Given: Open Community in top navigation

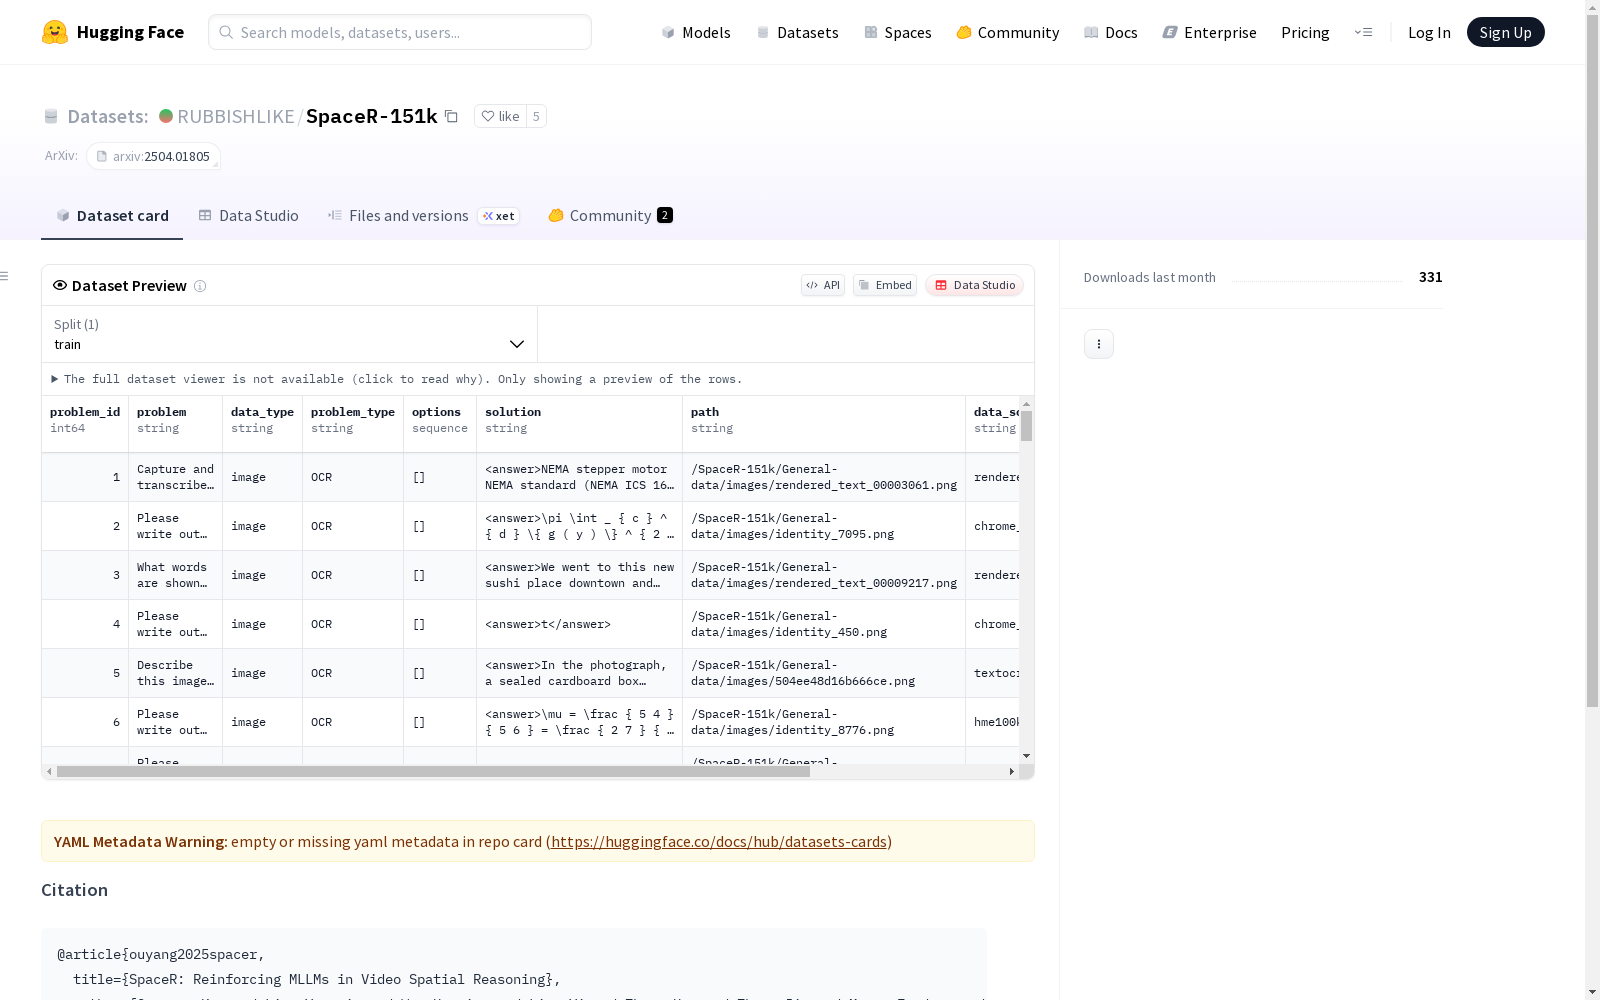Looking at the screenshot, I should [1007, 32].
